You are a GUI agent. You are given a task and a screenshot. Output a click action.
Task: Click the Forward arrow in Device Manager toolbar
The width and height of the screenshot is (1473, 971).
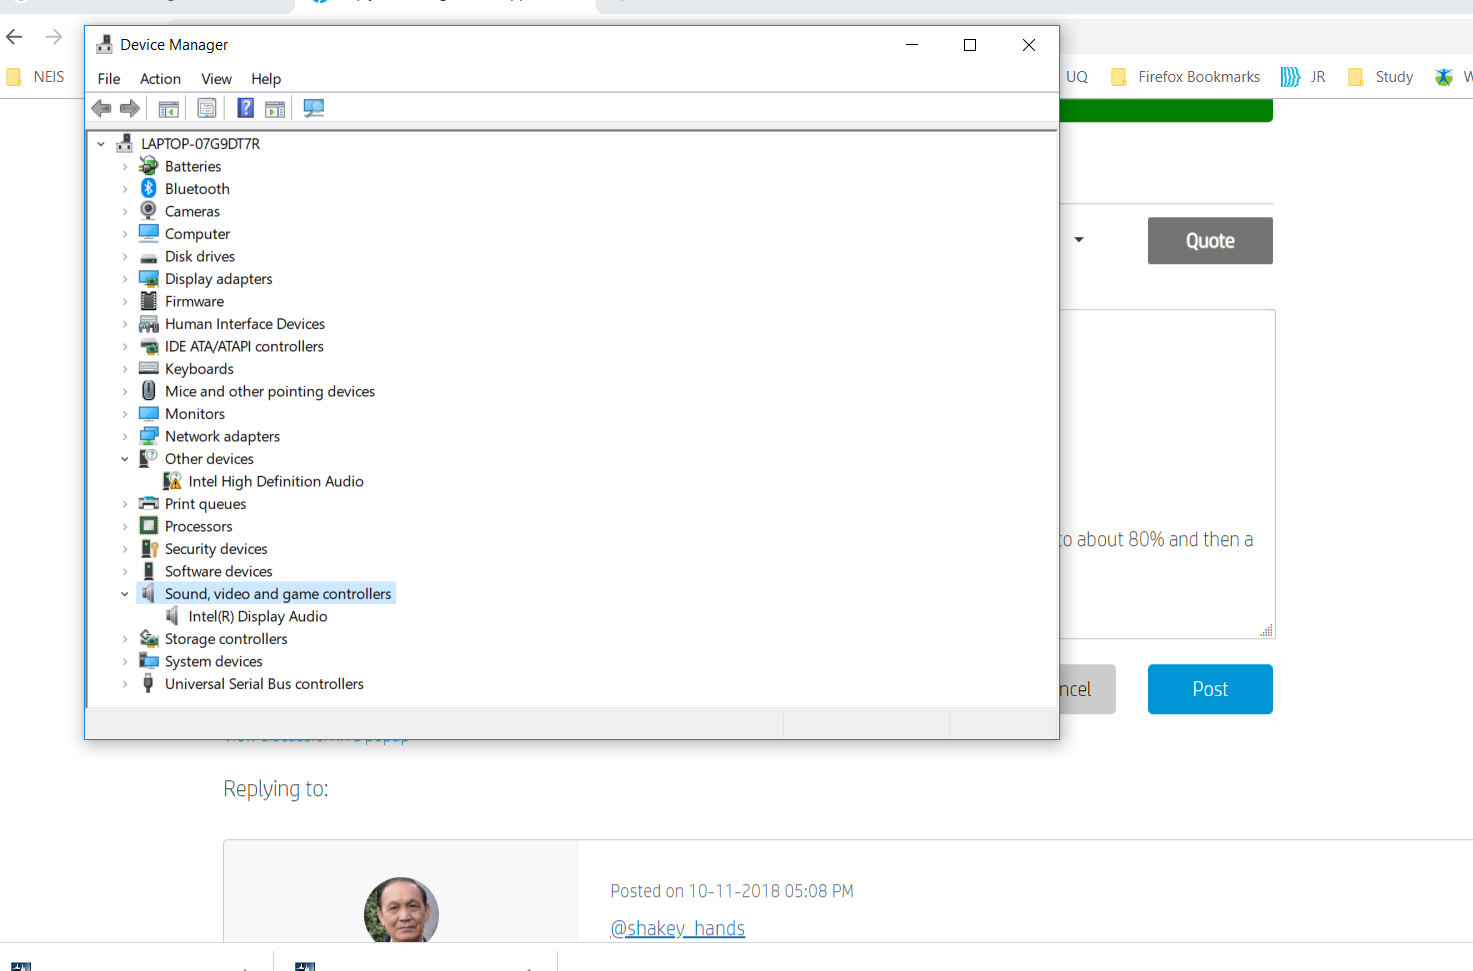pyautogui.click(x=130, y=108)
